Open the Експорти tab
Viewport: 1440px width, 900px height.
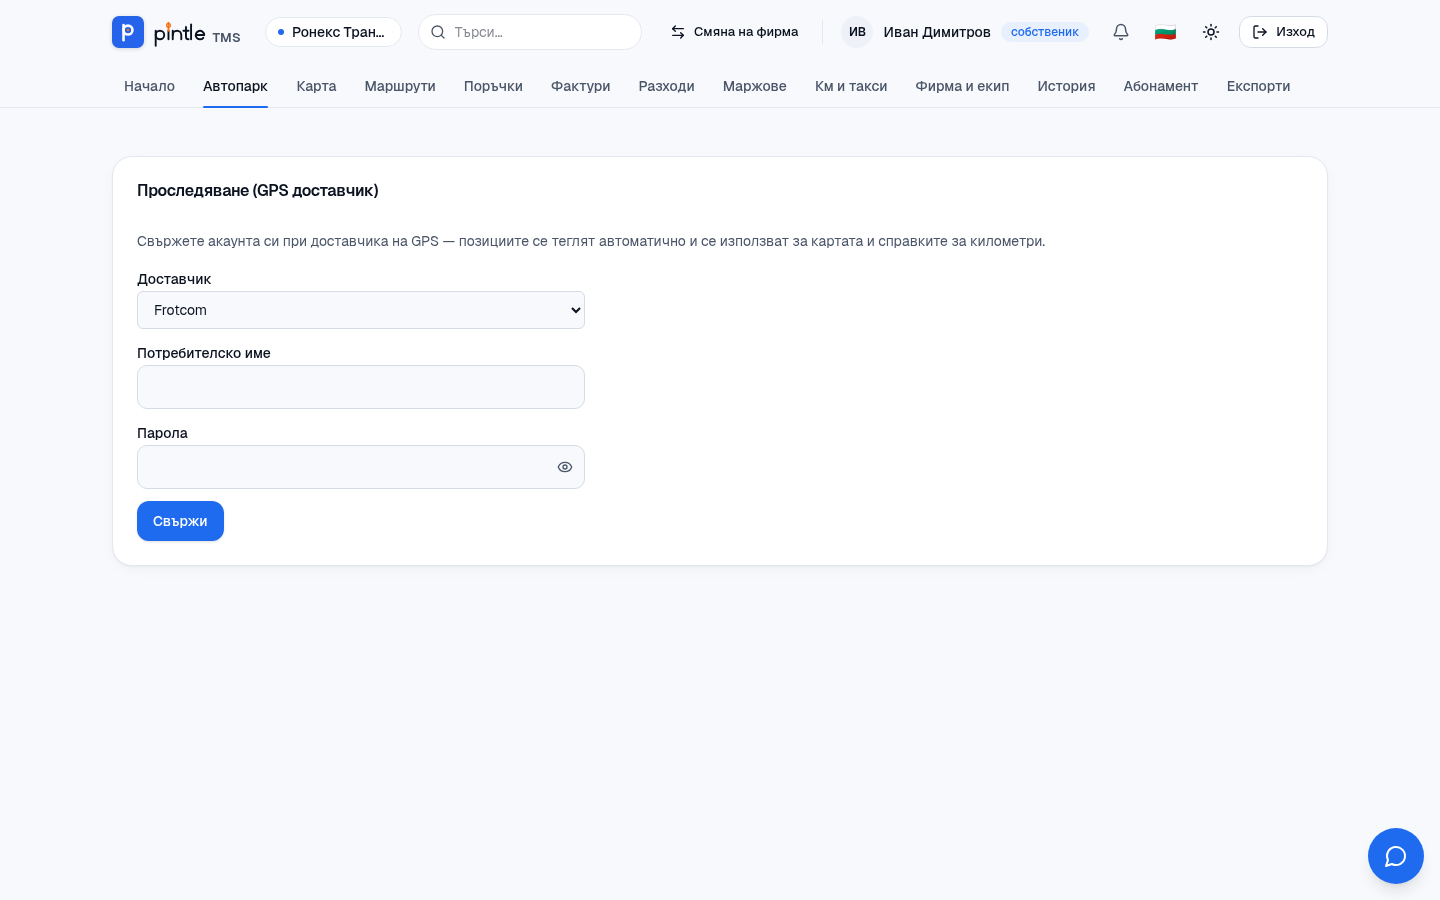(x=1258, y=86)
